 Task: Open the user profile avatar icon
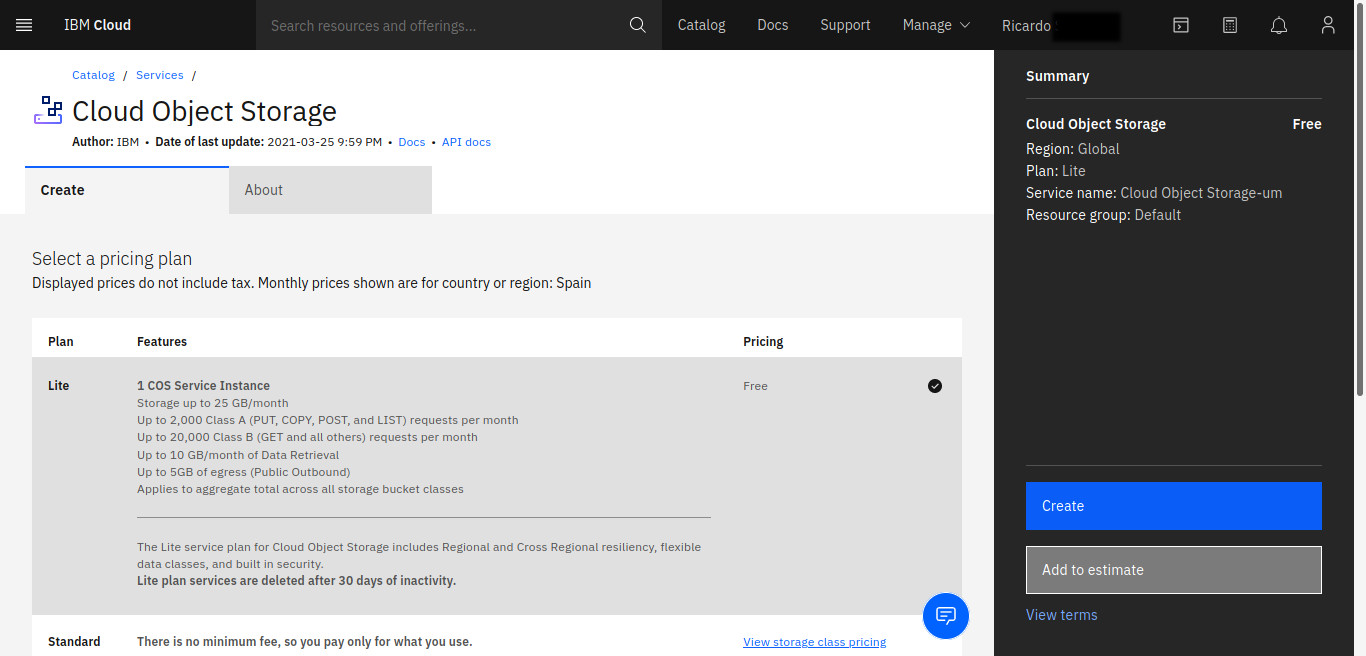tap(1328, 25)
